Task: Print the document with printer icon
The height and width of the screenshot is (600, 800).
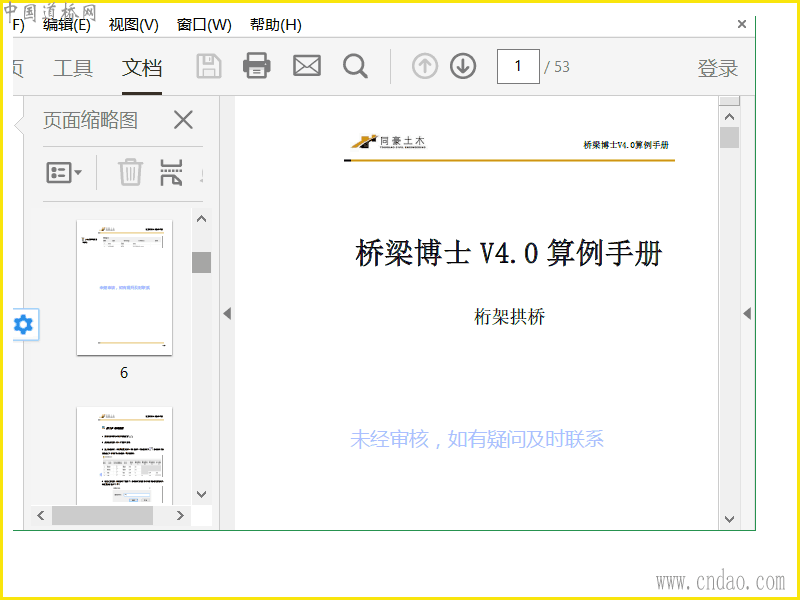Action: point(257,66)
